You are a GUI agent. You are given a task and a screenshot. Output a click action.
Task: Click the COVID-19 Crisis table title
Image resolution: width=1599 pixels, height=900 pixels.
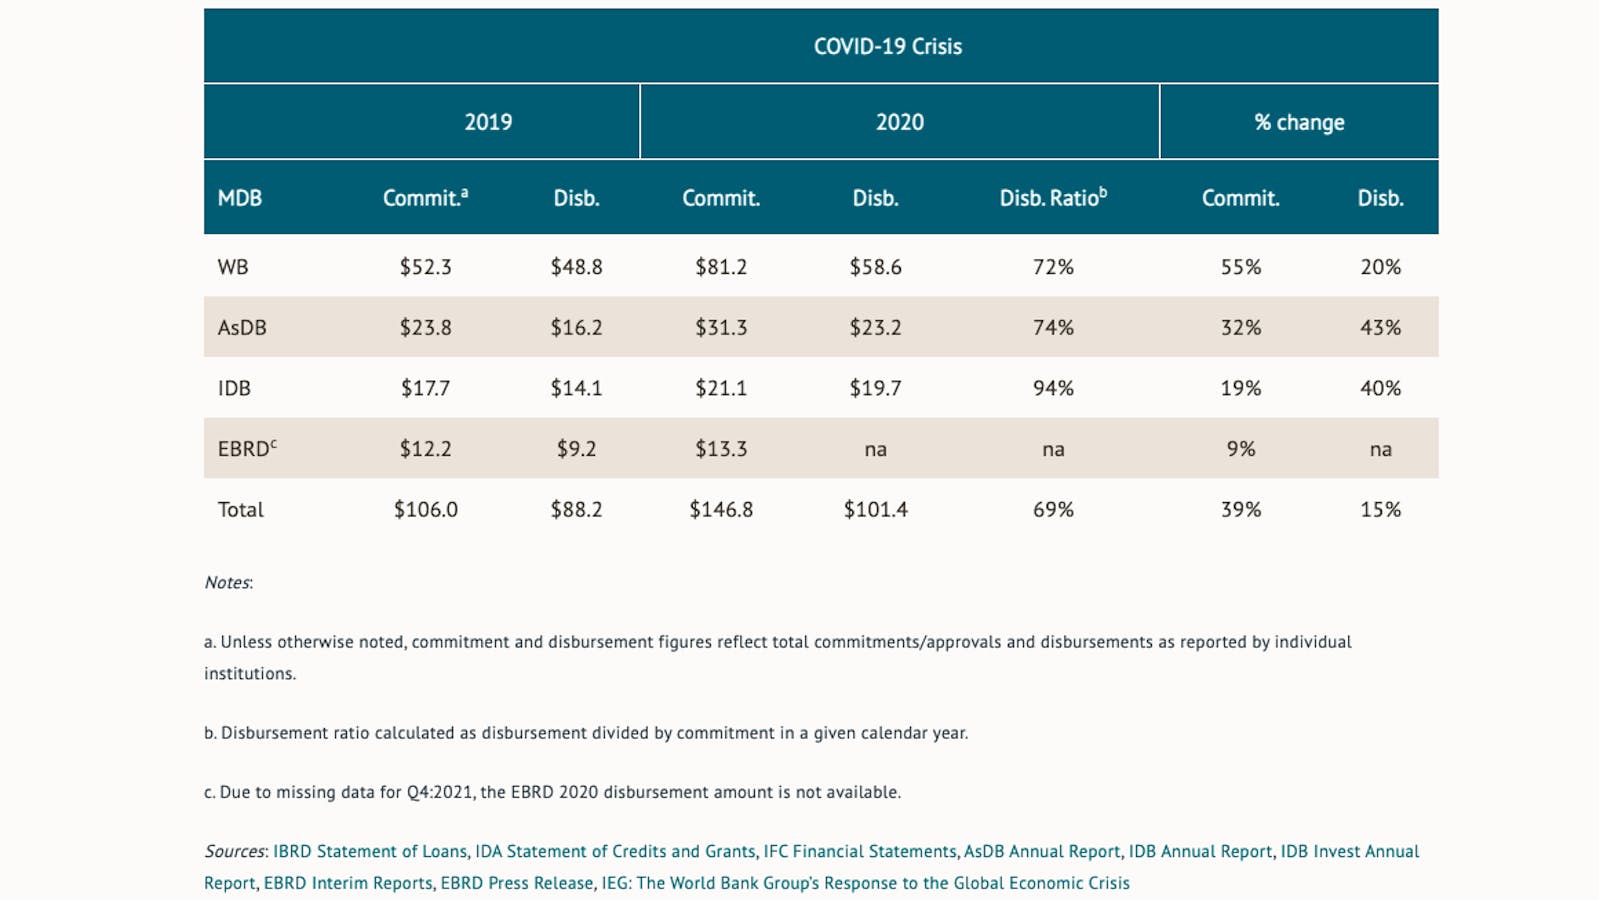click(887, 46)
